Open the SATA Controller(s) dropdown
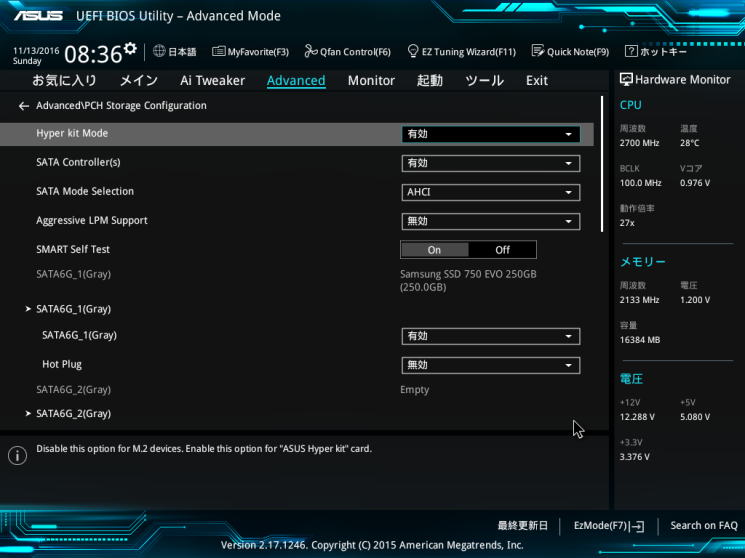 [491, 164]
